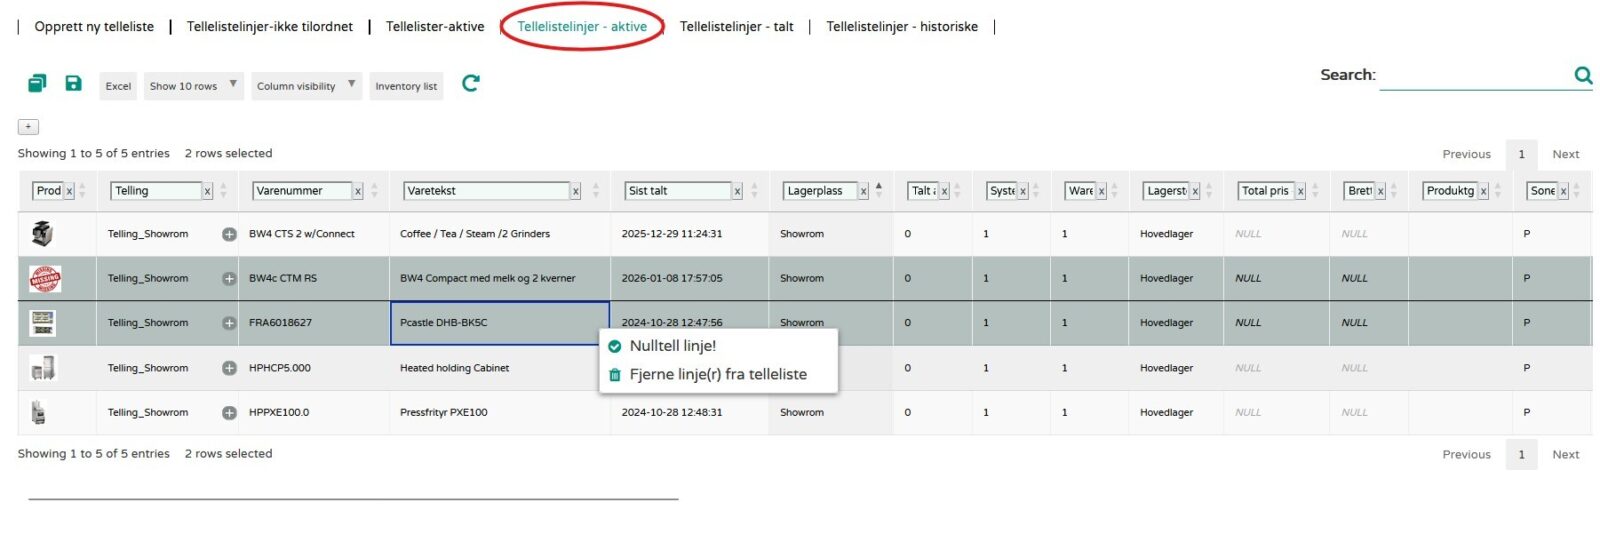Select Fjerne linje(r) fra telleliste option

pyautogui.click(x=717, y=375)
